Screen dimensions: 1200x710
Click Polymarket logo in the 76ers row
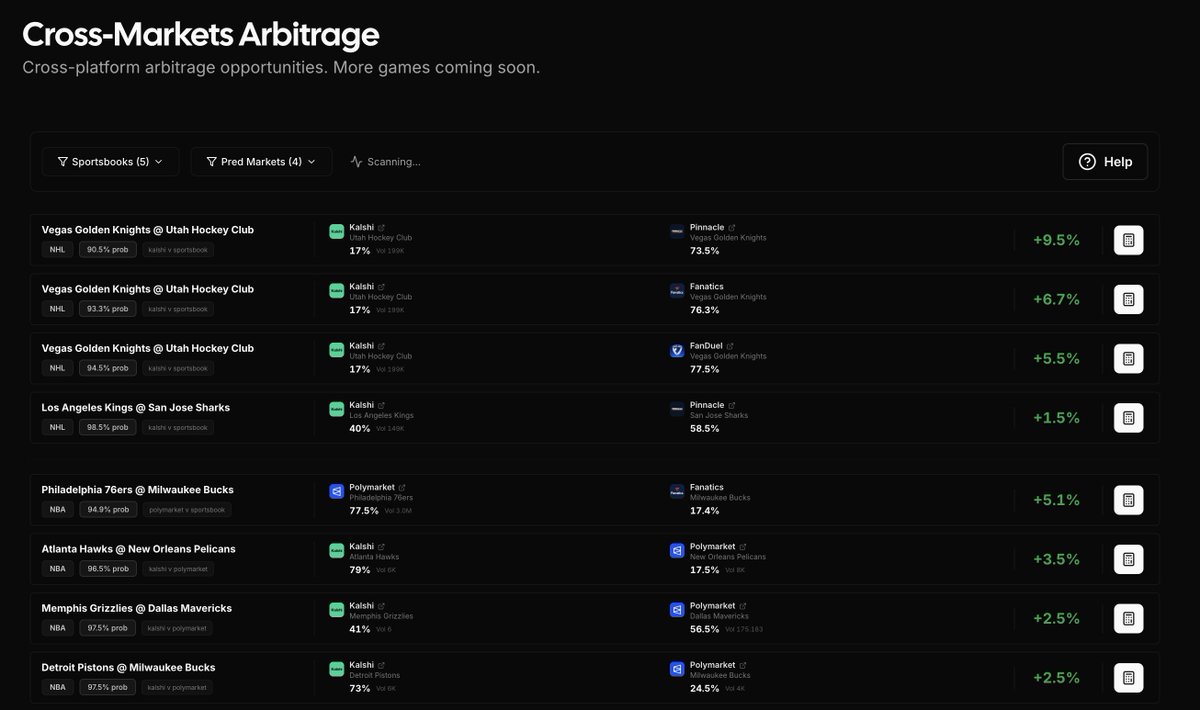tap(336, 492)
